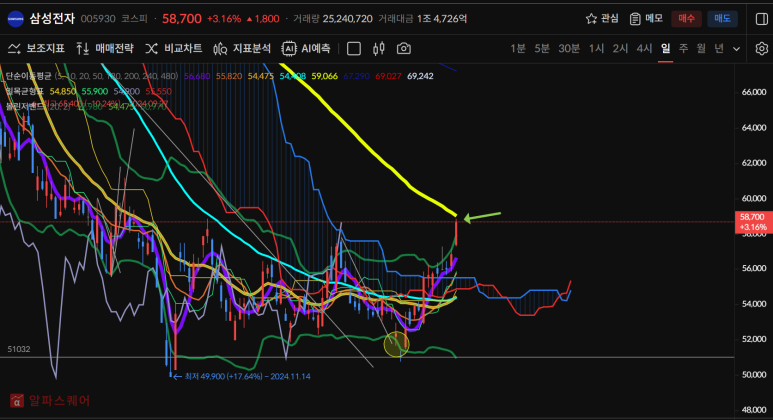This screenshot has height=420, width=773.
Task: Click the current price tag 58,700
Action: [753, 222]
